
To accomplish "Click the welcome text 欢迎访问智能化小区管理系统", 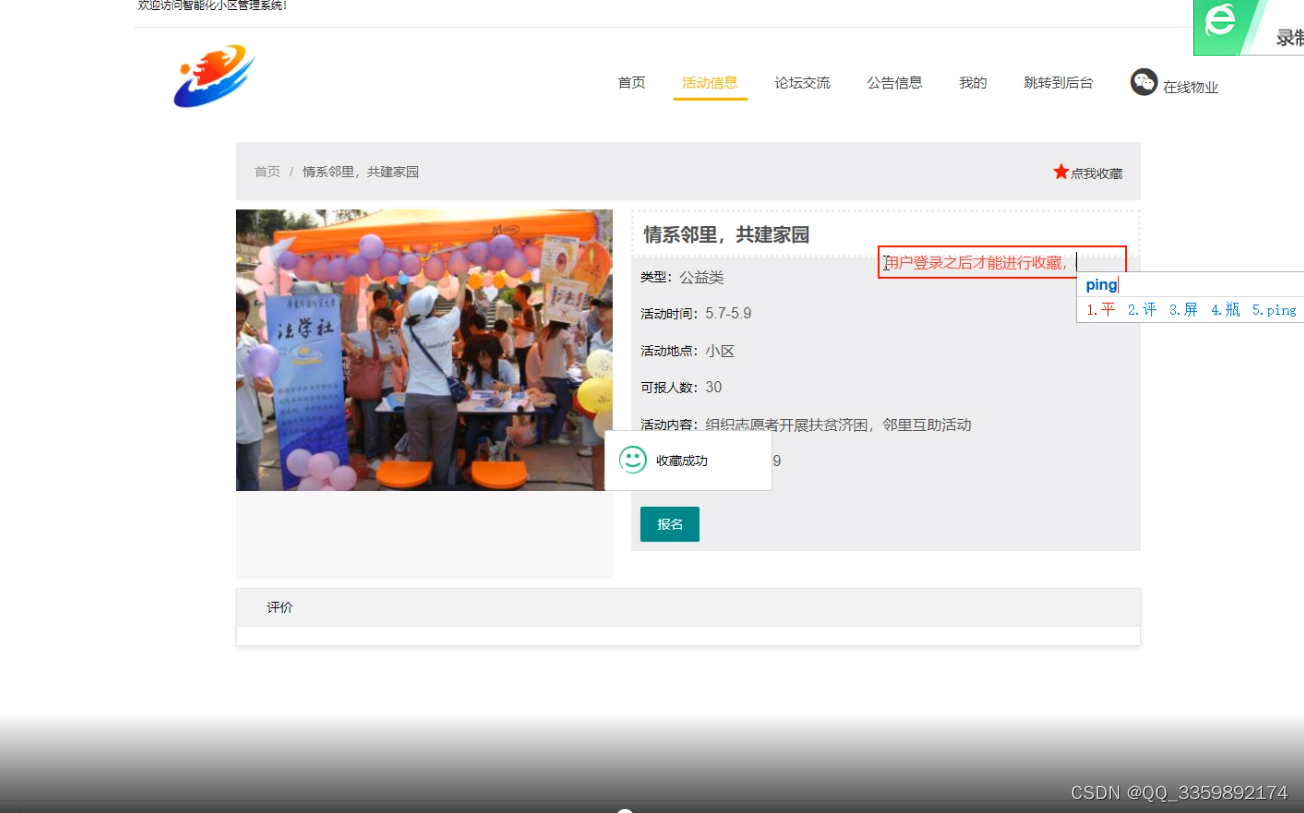I will pyautogui.click(x=213, y=5).
